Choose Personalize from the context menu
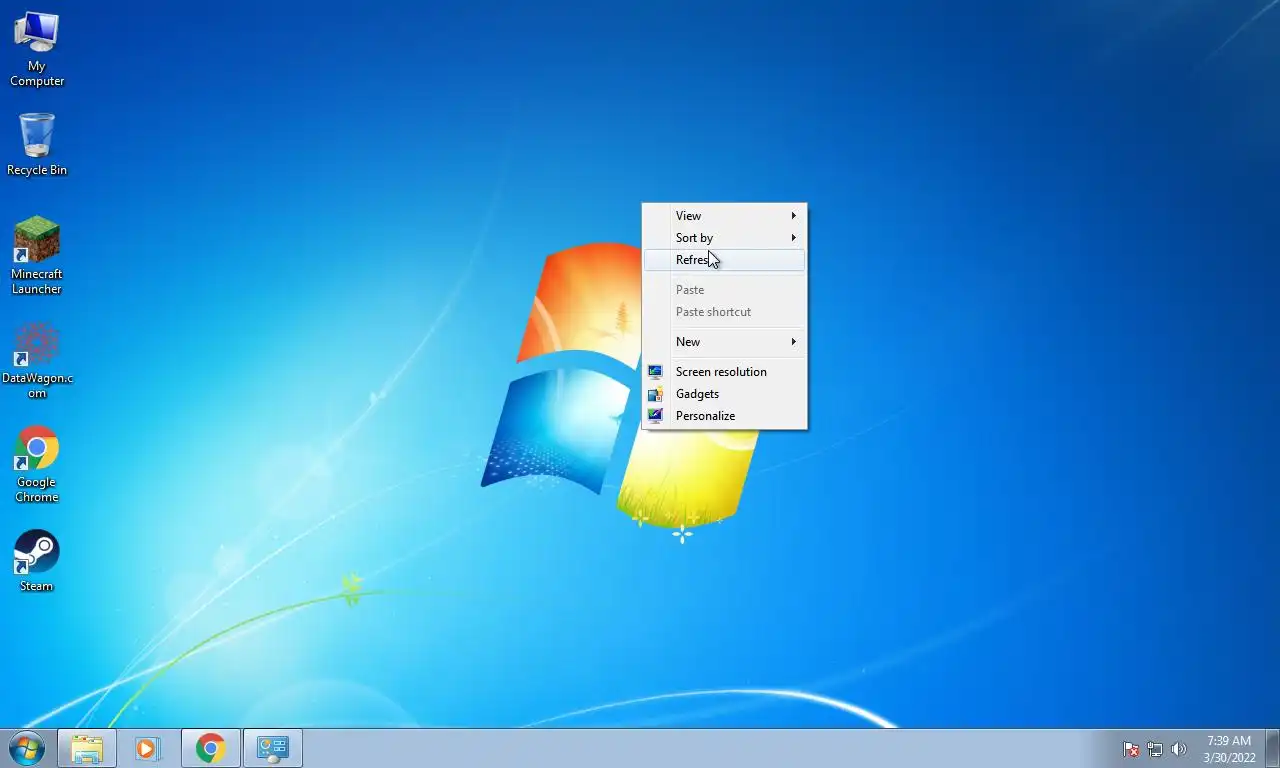Screen dimensions: 1280x768 point(724,416)
